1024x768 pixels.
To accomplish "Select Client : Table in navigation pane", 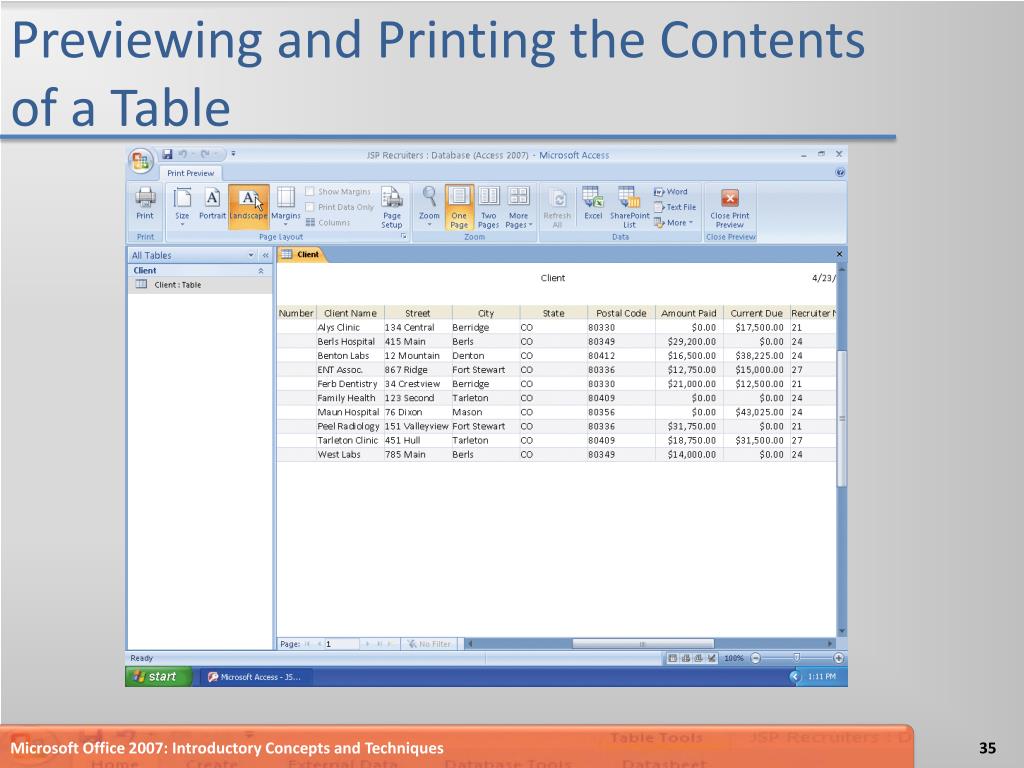I will pos(200,285).
